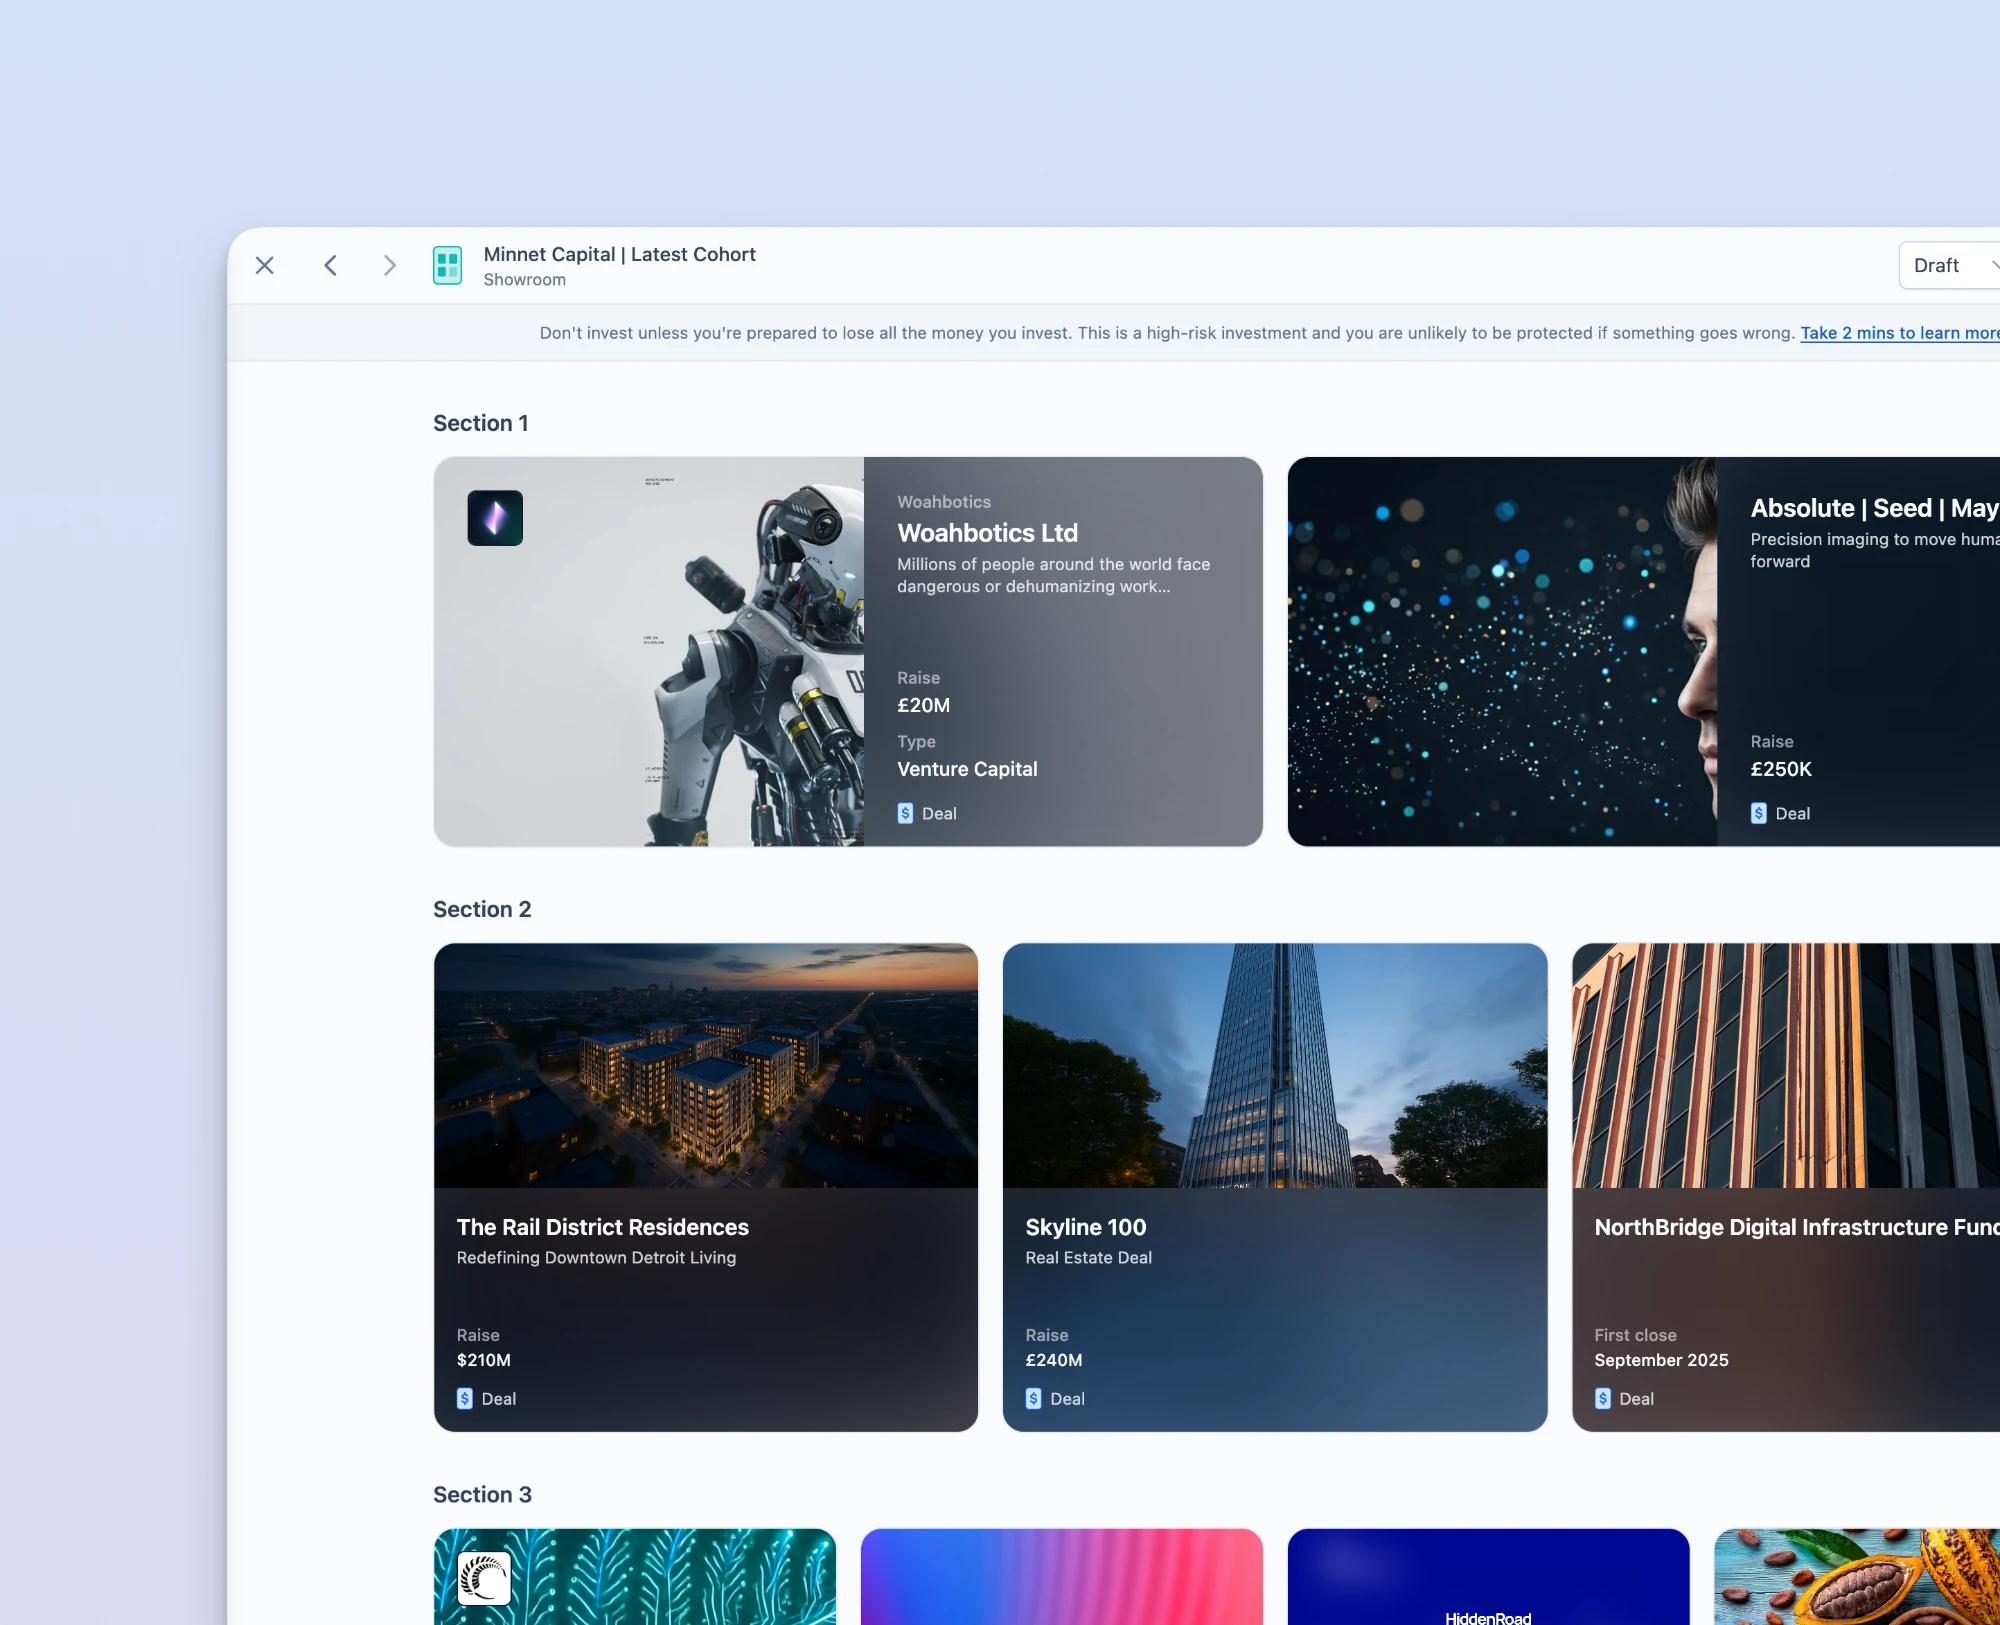Open the cocoa beans Section 3 card
This screenshot has width=2000, height=1625.
[x=1857, y=1577]
